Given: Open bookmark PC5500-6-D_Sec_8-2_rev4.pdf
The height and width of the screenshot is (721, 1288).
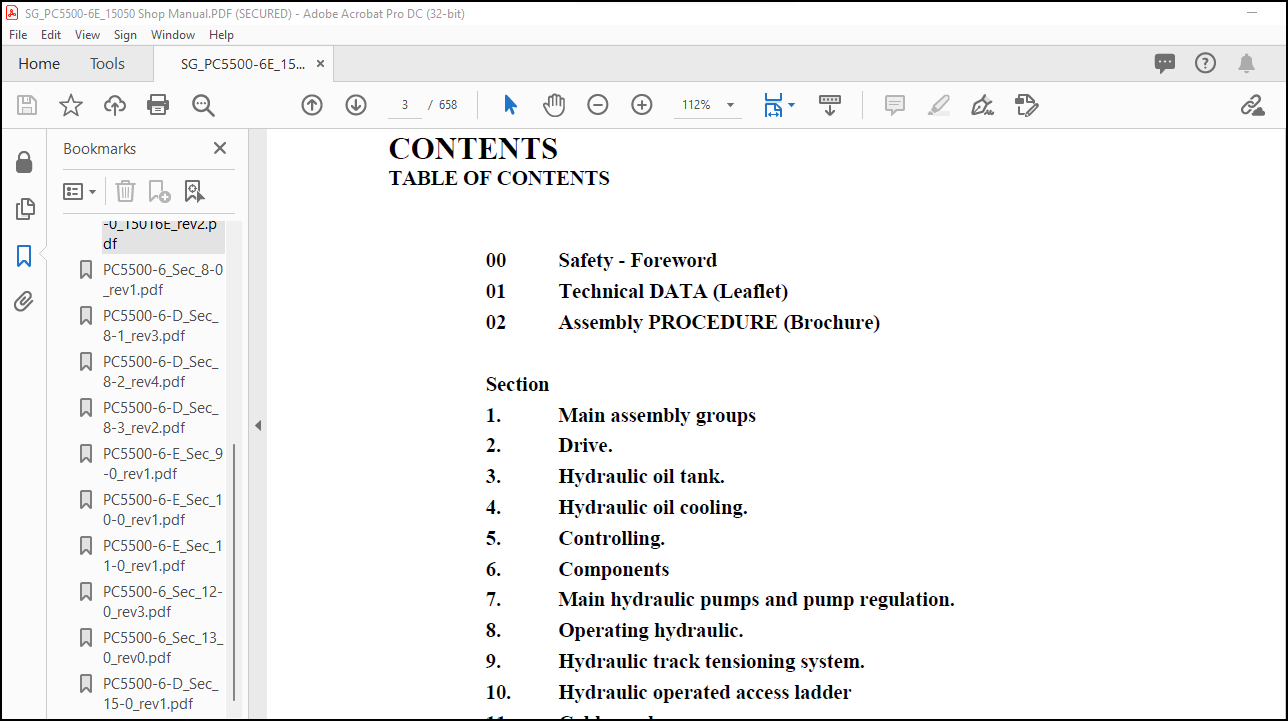Looking at the screenshot, I should (x=160, y=372).
